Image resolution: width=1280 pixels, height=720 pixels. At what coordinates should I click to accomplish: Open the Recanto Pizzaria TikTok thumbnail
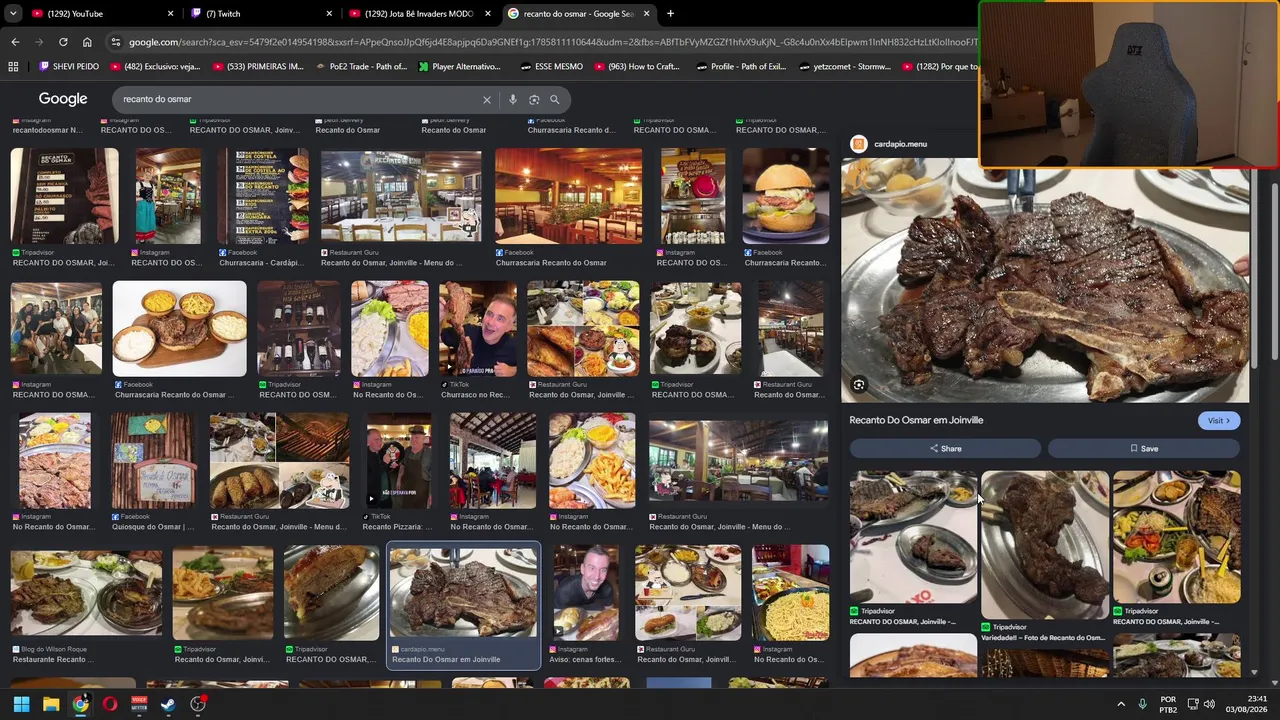point(399,460)
